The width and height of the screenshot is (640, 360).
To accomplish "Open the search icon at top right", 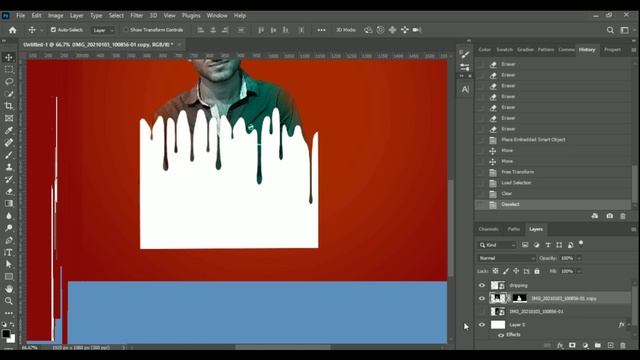I will coord(610,30).
